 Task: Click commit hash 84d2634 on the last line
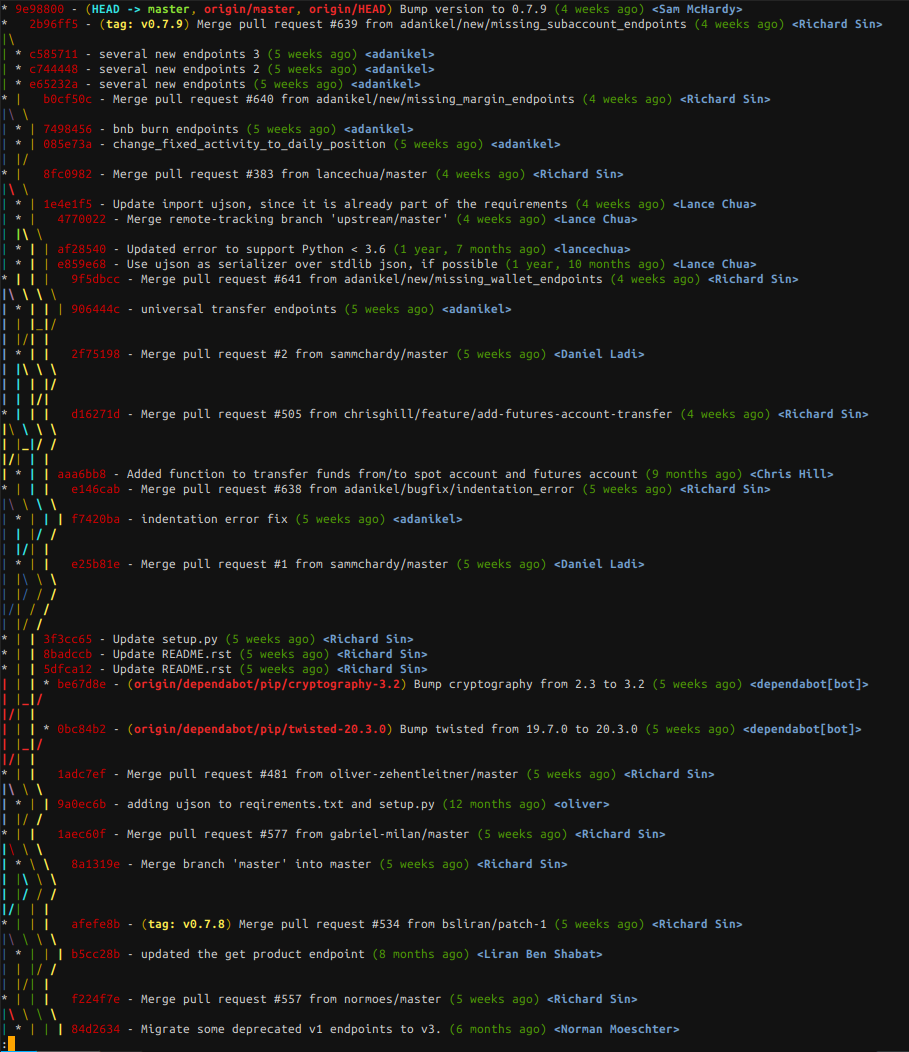(x=95, y=1029)
